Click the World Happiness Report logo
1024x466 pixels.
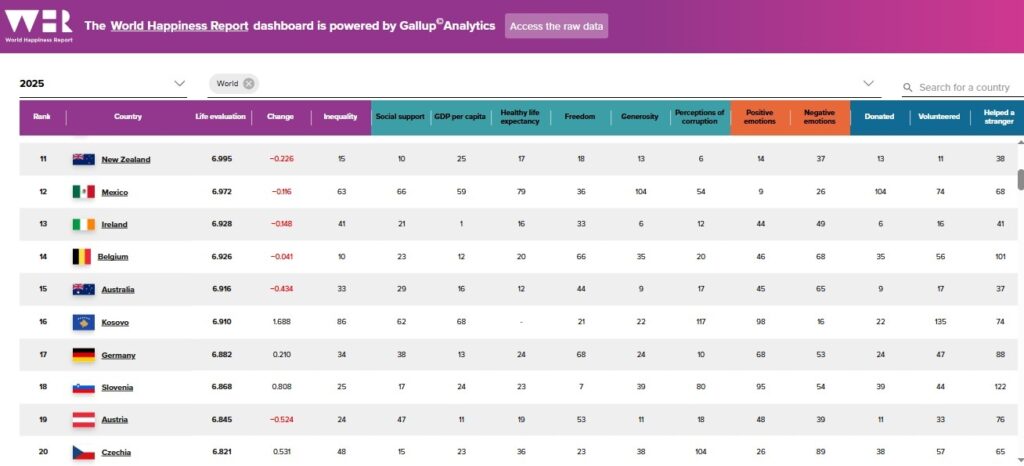pyautogui.click(x=37, y=26)
